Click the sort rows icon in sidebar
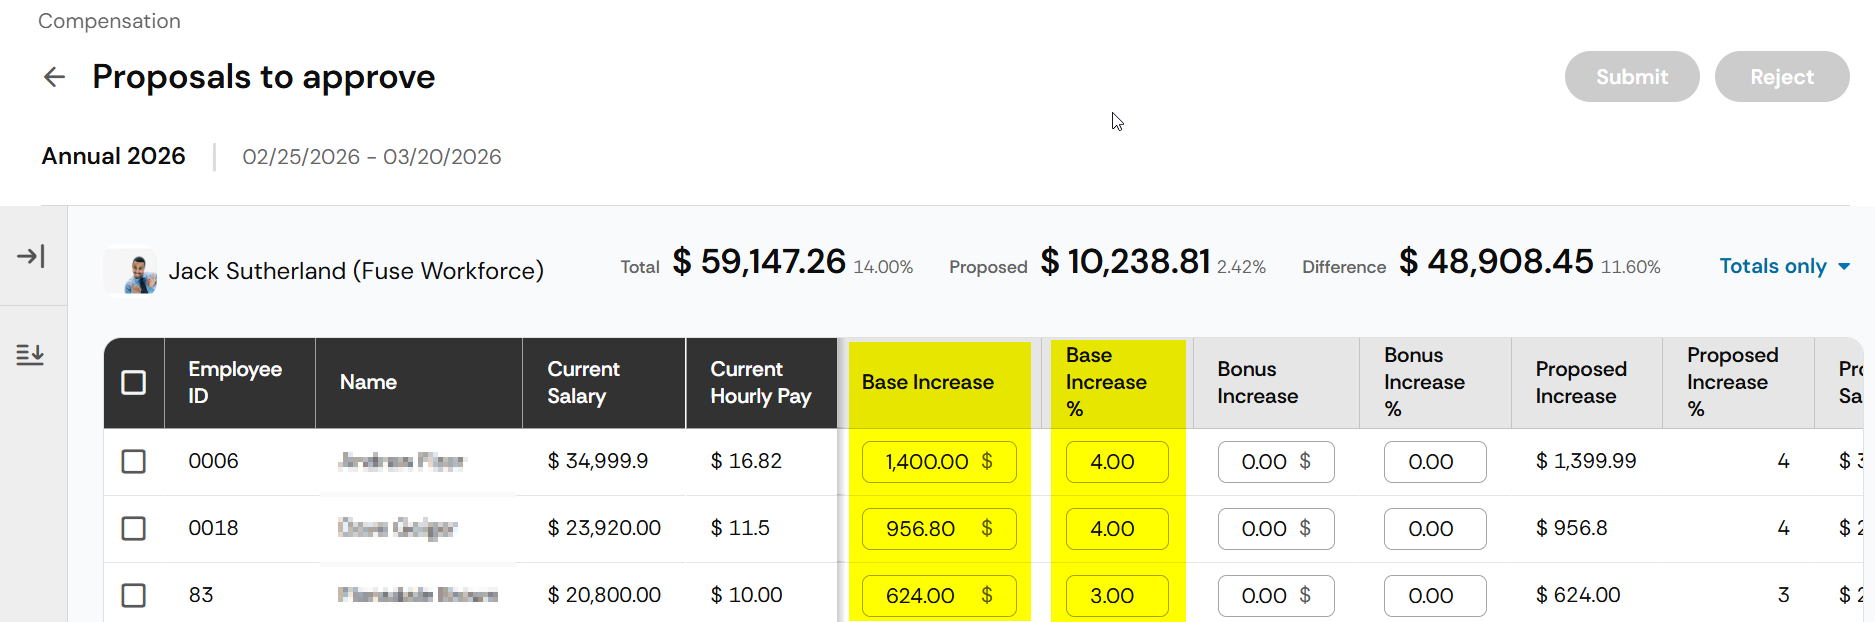The image size is (1875, 622). tap(30, 354)
